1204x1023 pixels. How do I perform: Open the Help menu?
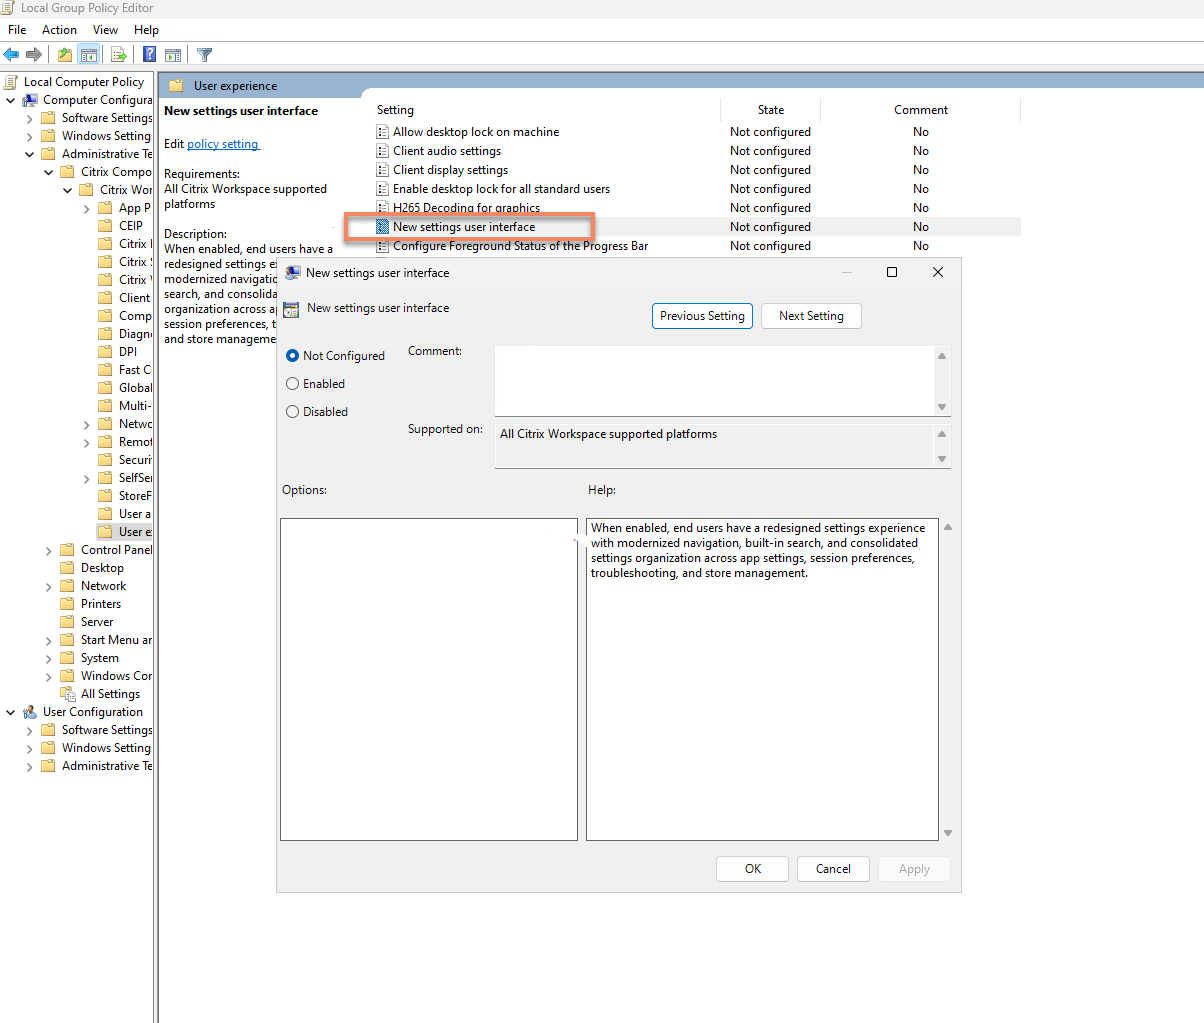tap(146, 30)
